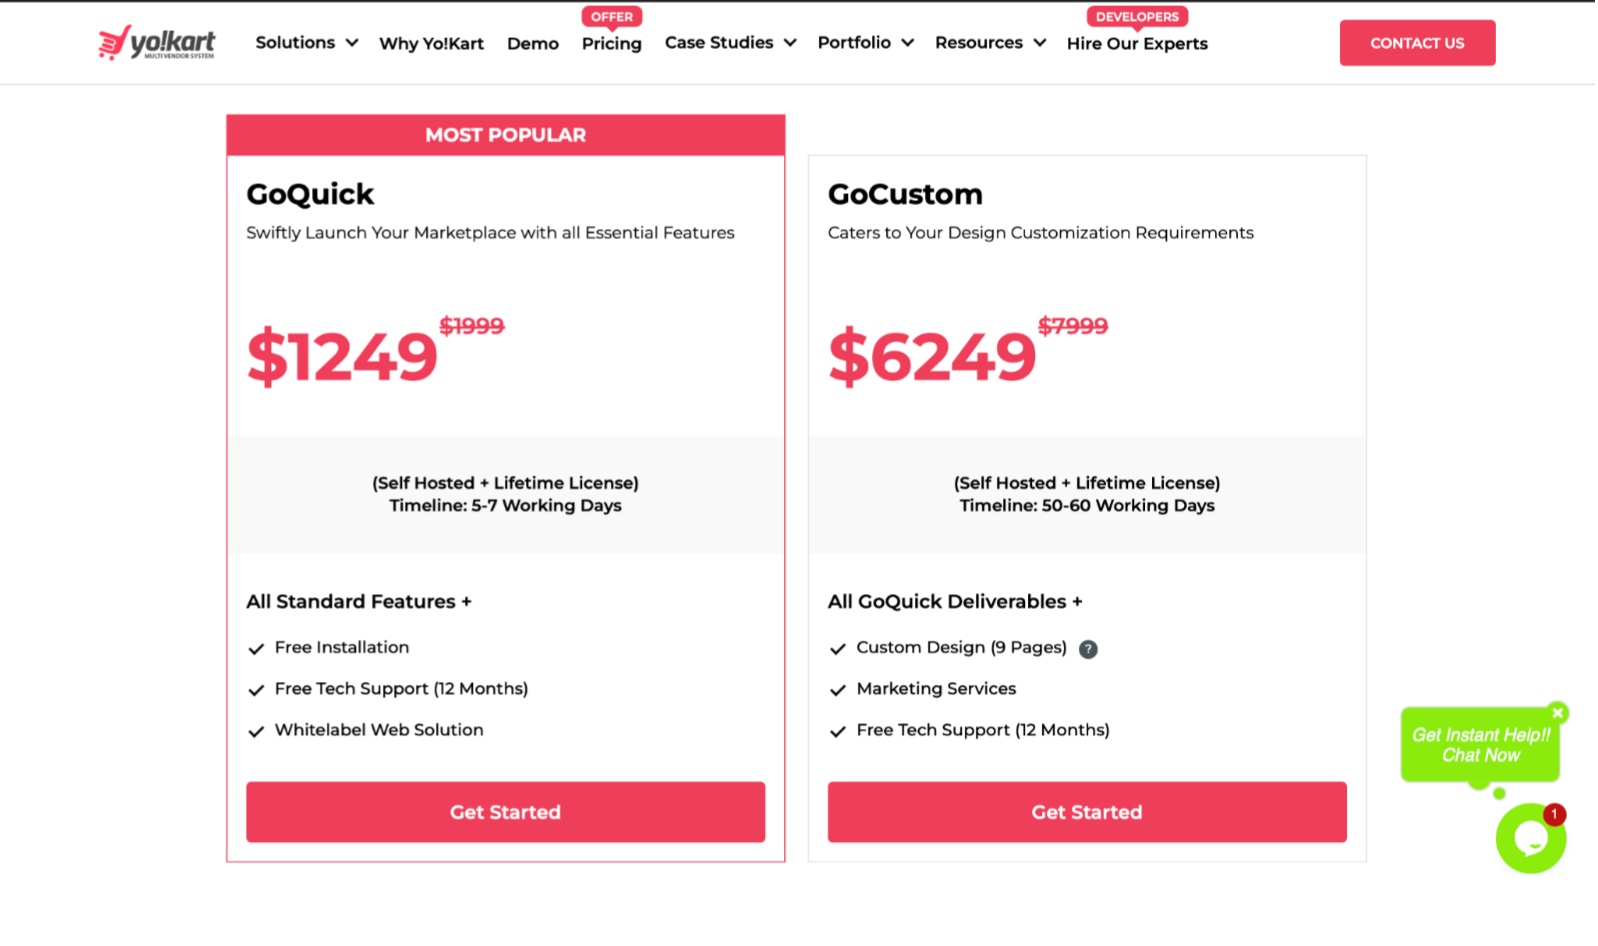Image resolution: width=1598 pixels, height=946 pixels.
Task: Open the Portfolio dropdown menu
Action: 865,43
